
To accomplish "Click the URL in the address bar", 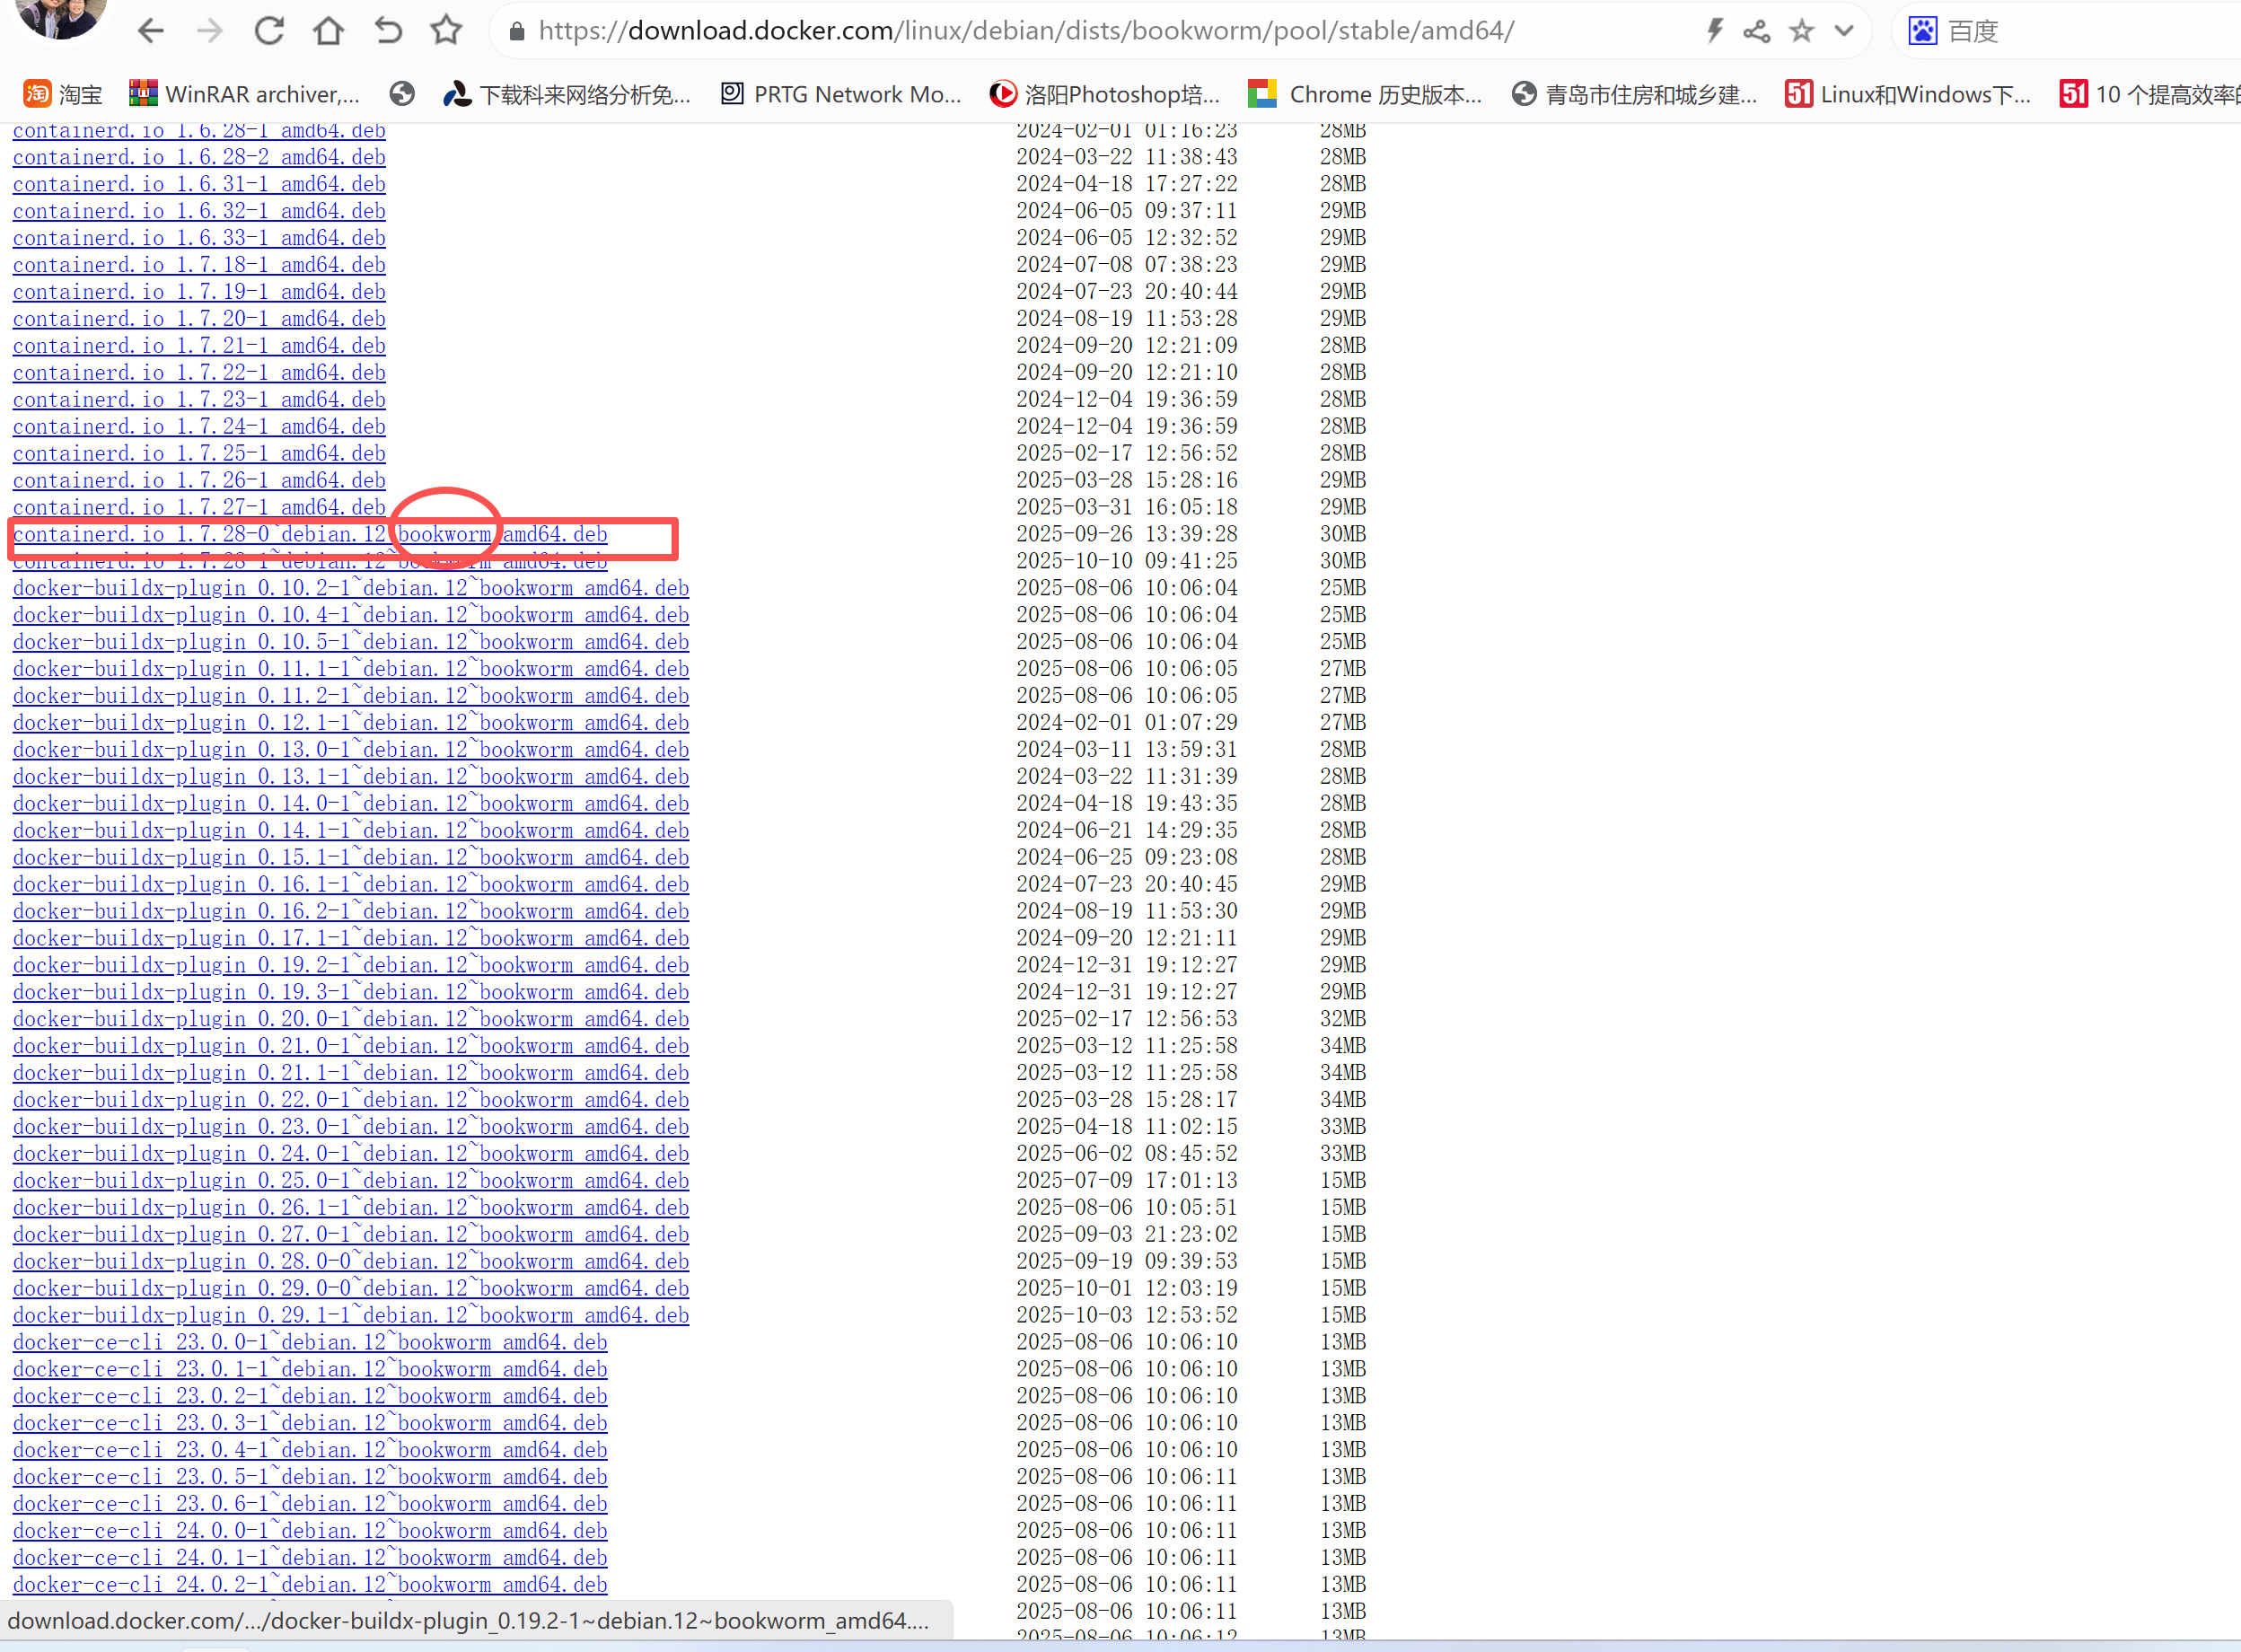I will tap(1025, 31).
